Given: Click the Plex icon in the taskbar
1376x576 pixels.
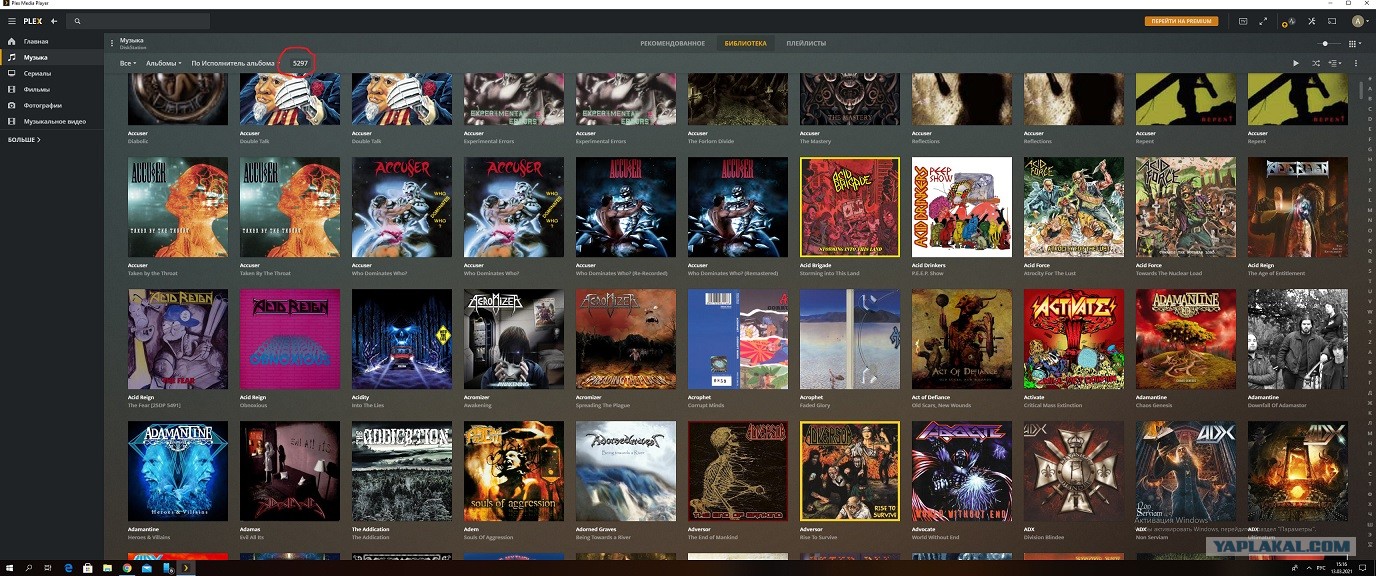Looking at the screenshot, I should pos(186,567).
